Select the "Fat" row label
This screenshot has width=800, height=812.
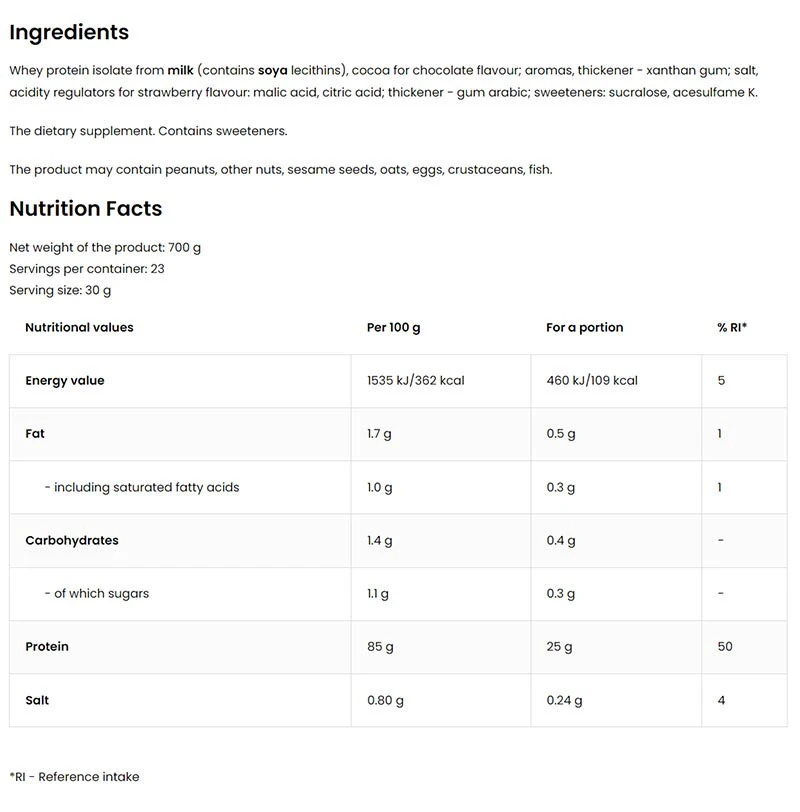coord(35,434)
